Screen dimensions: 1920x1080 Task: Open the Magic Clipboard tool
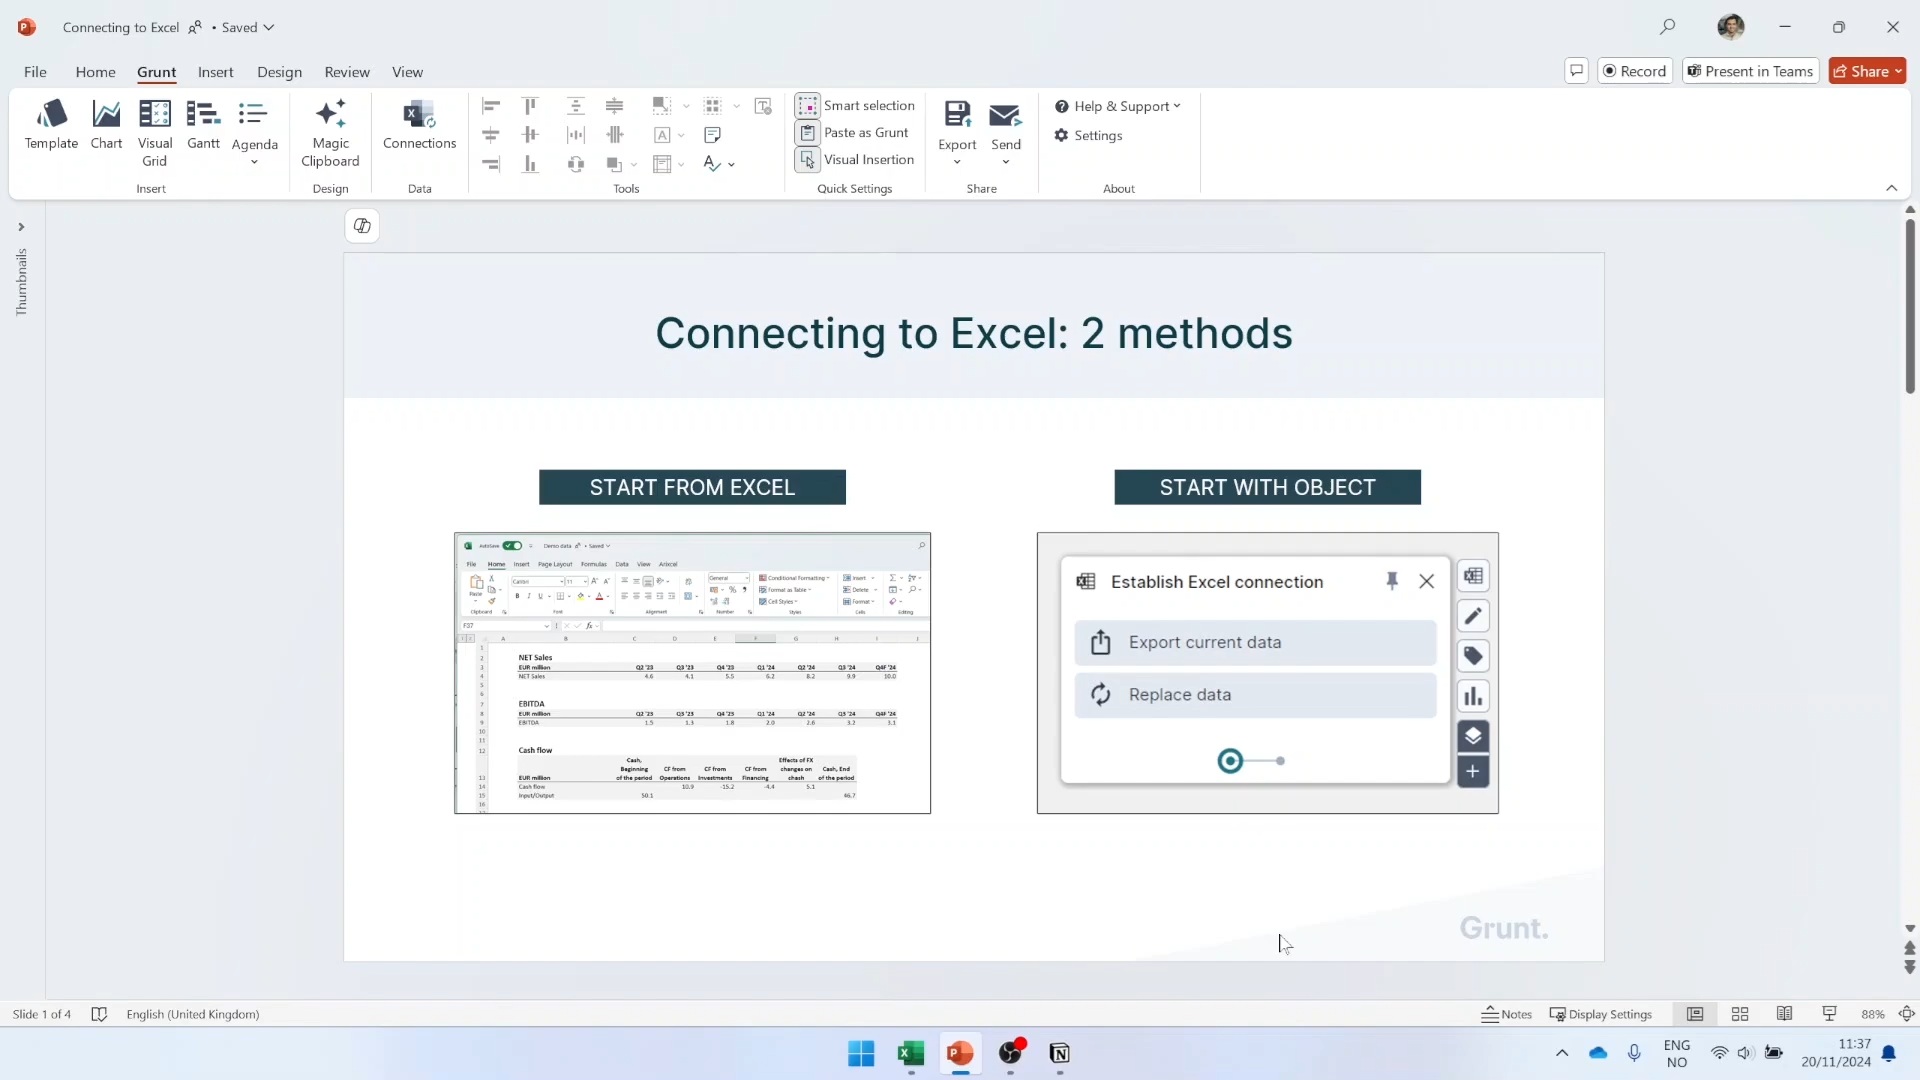click(330, 133)
